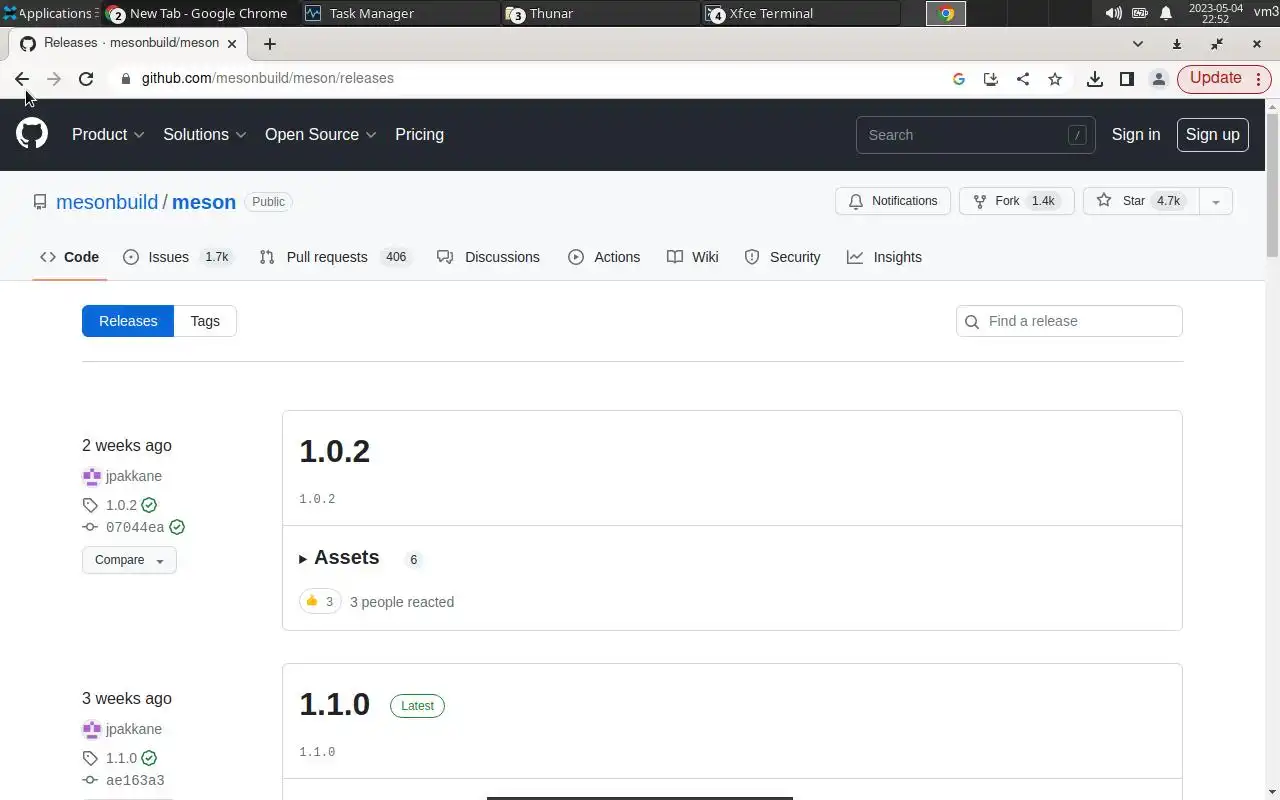Click the verified badge next to tag 1.0.2
The width and height of the screenshot is (1280, 800).
[149, 505]
